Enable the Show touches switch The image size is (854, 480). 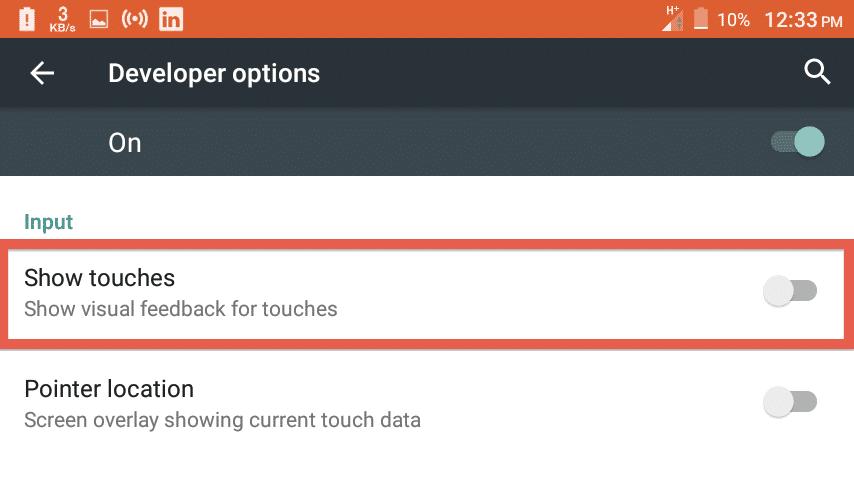790,291
